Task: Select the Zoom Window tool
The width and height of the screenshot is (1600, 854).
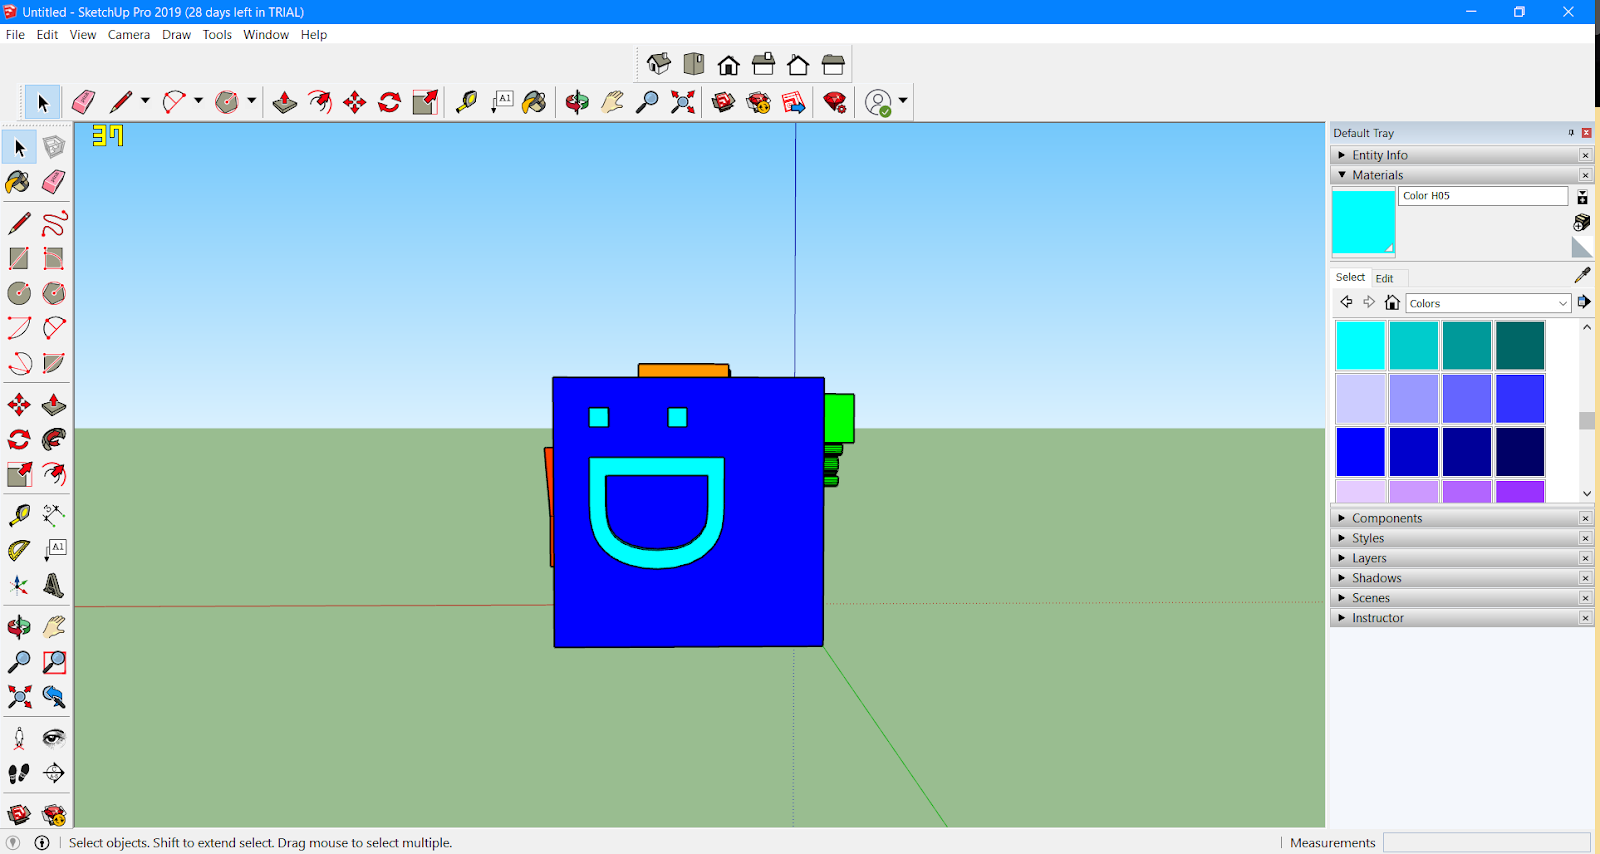Action: [54, 662]
